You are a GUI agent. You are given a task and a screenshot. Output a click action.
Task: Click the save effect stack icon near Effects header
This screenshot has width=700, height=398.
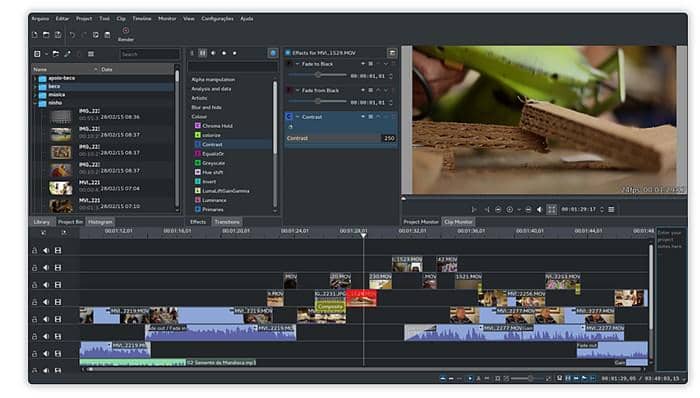point(392,53)
